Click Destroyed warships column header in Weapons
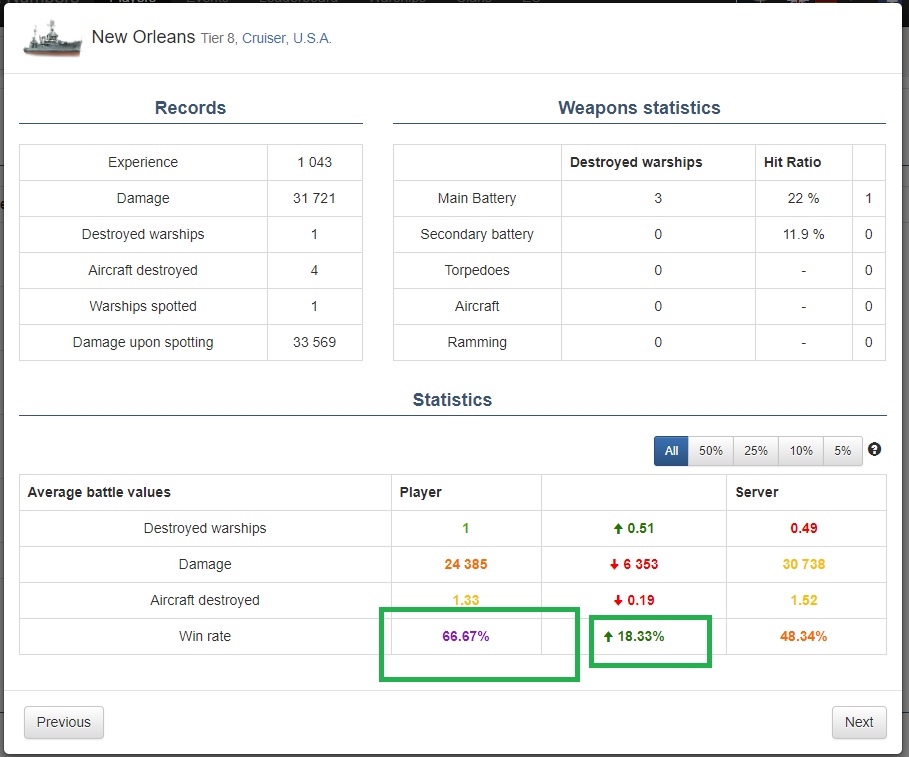 (636, 162)
